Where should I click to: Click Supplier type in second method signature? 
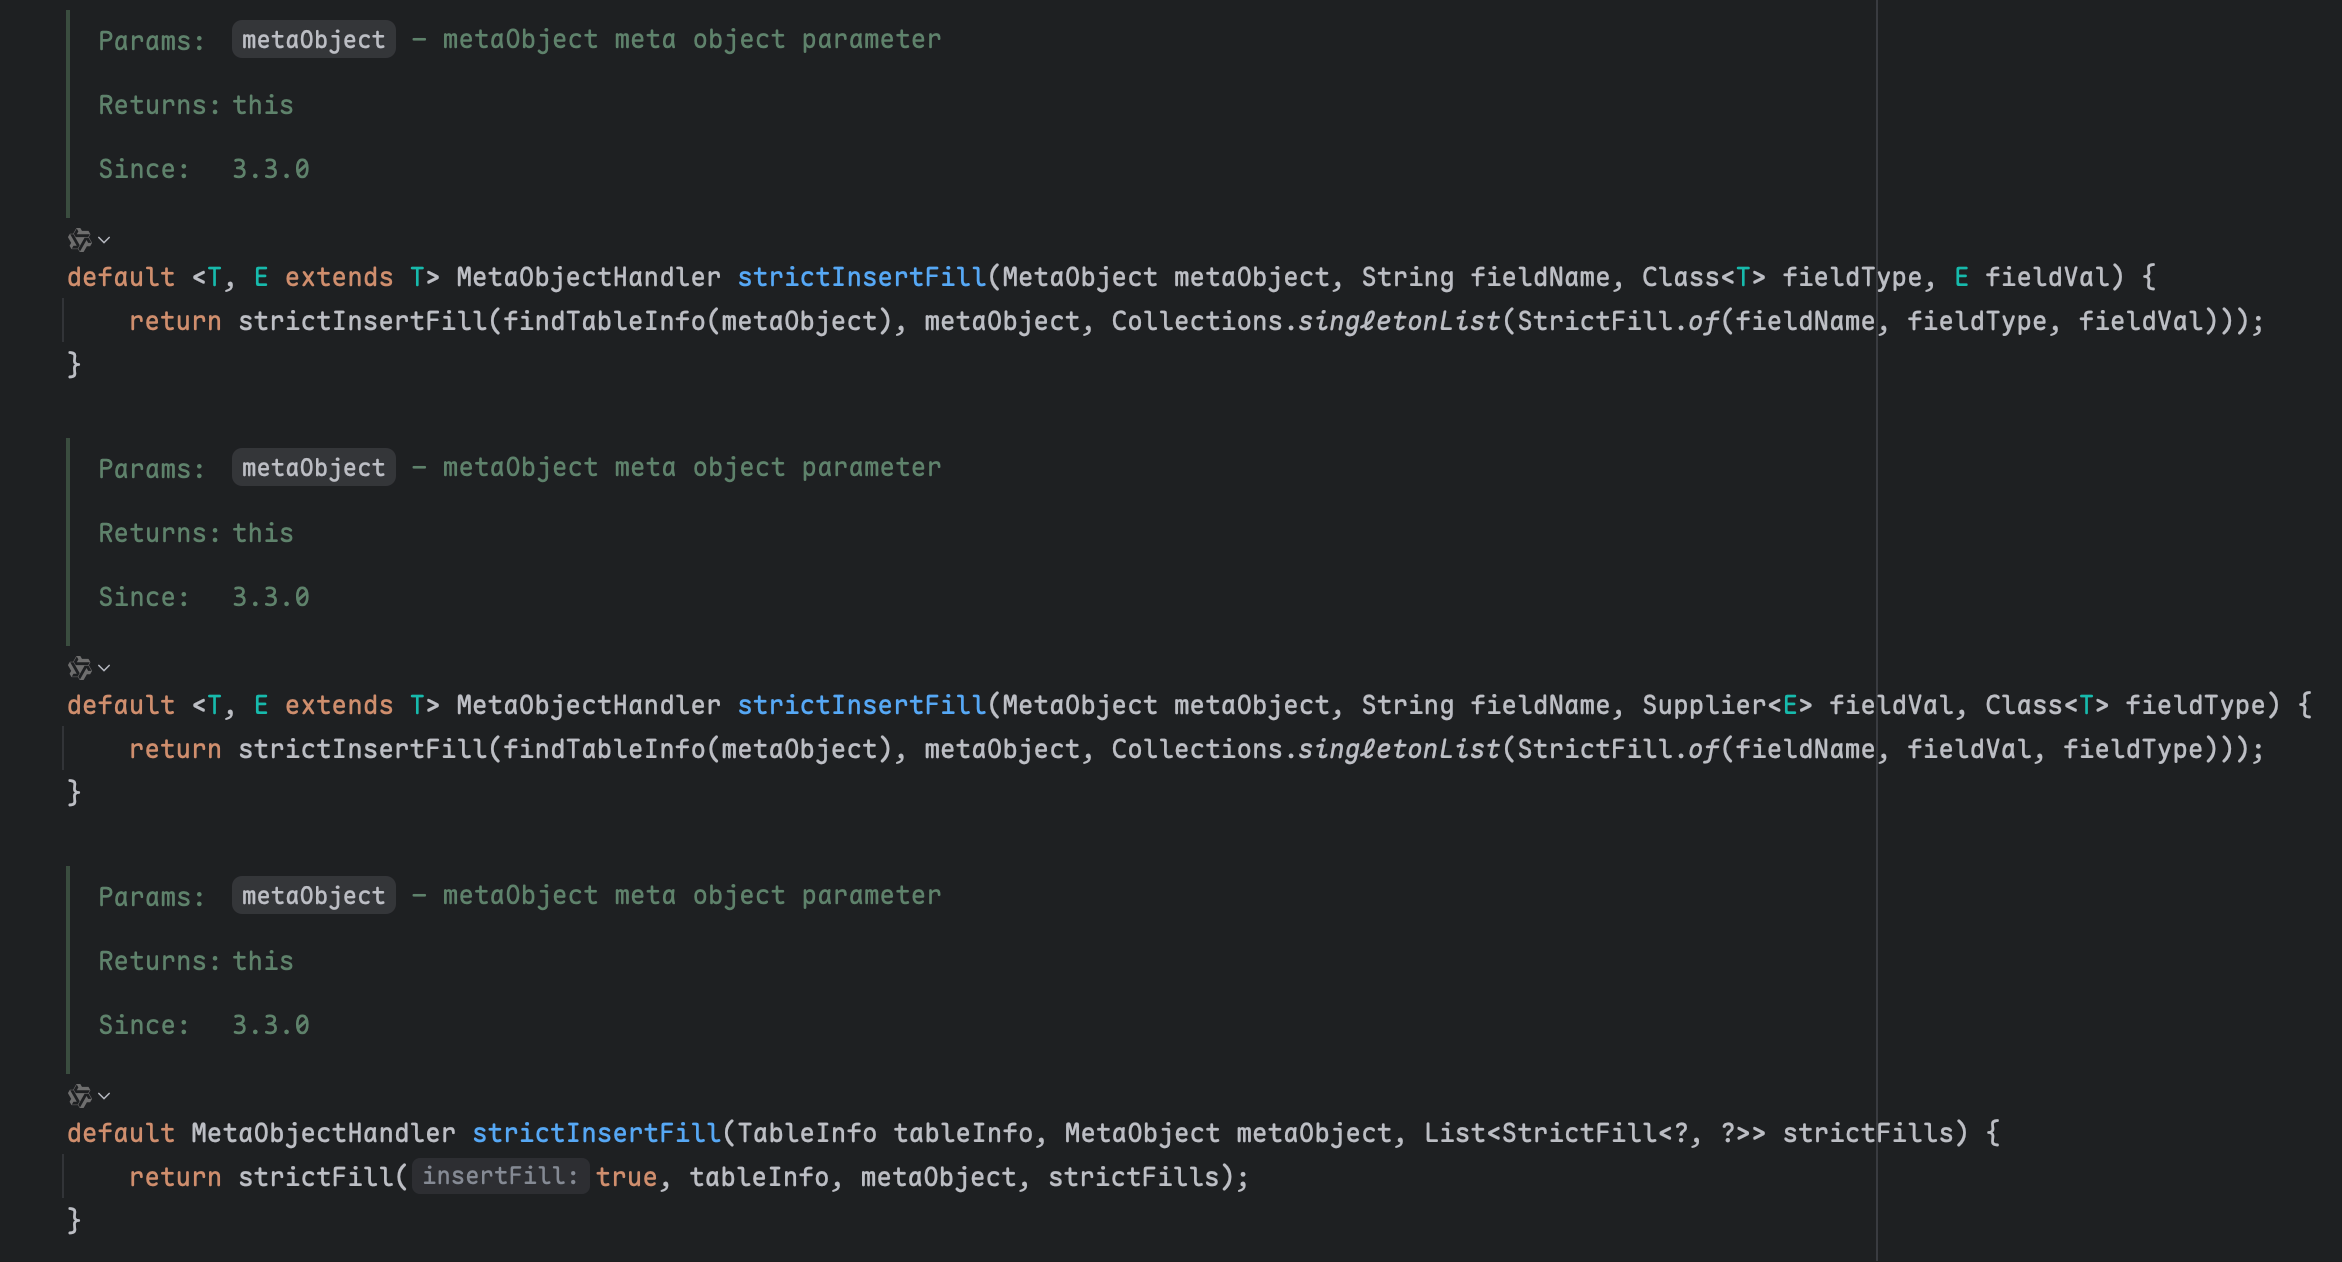click(x=1704, y=706)
